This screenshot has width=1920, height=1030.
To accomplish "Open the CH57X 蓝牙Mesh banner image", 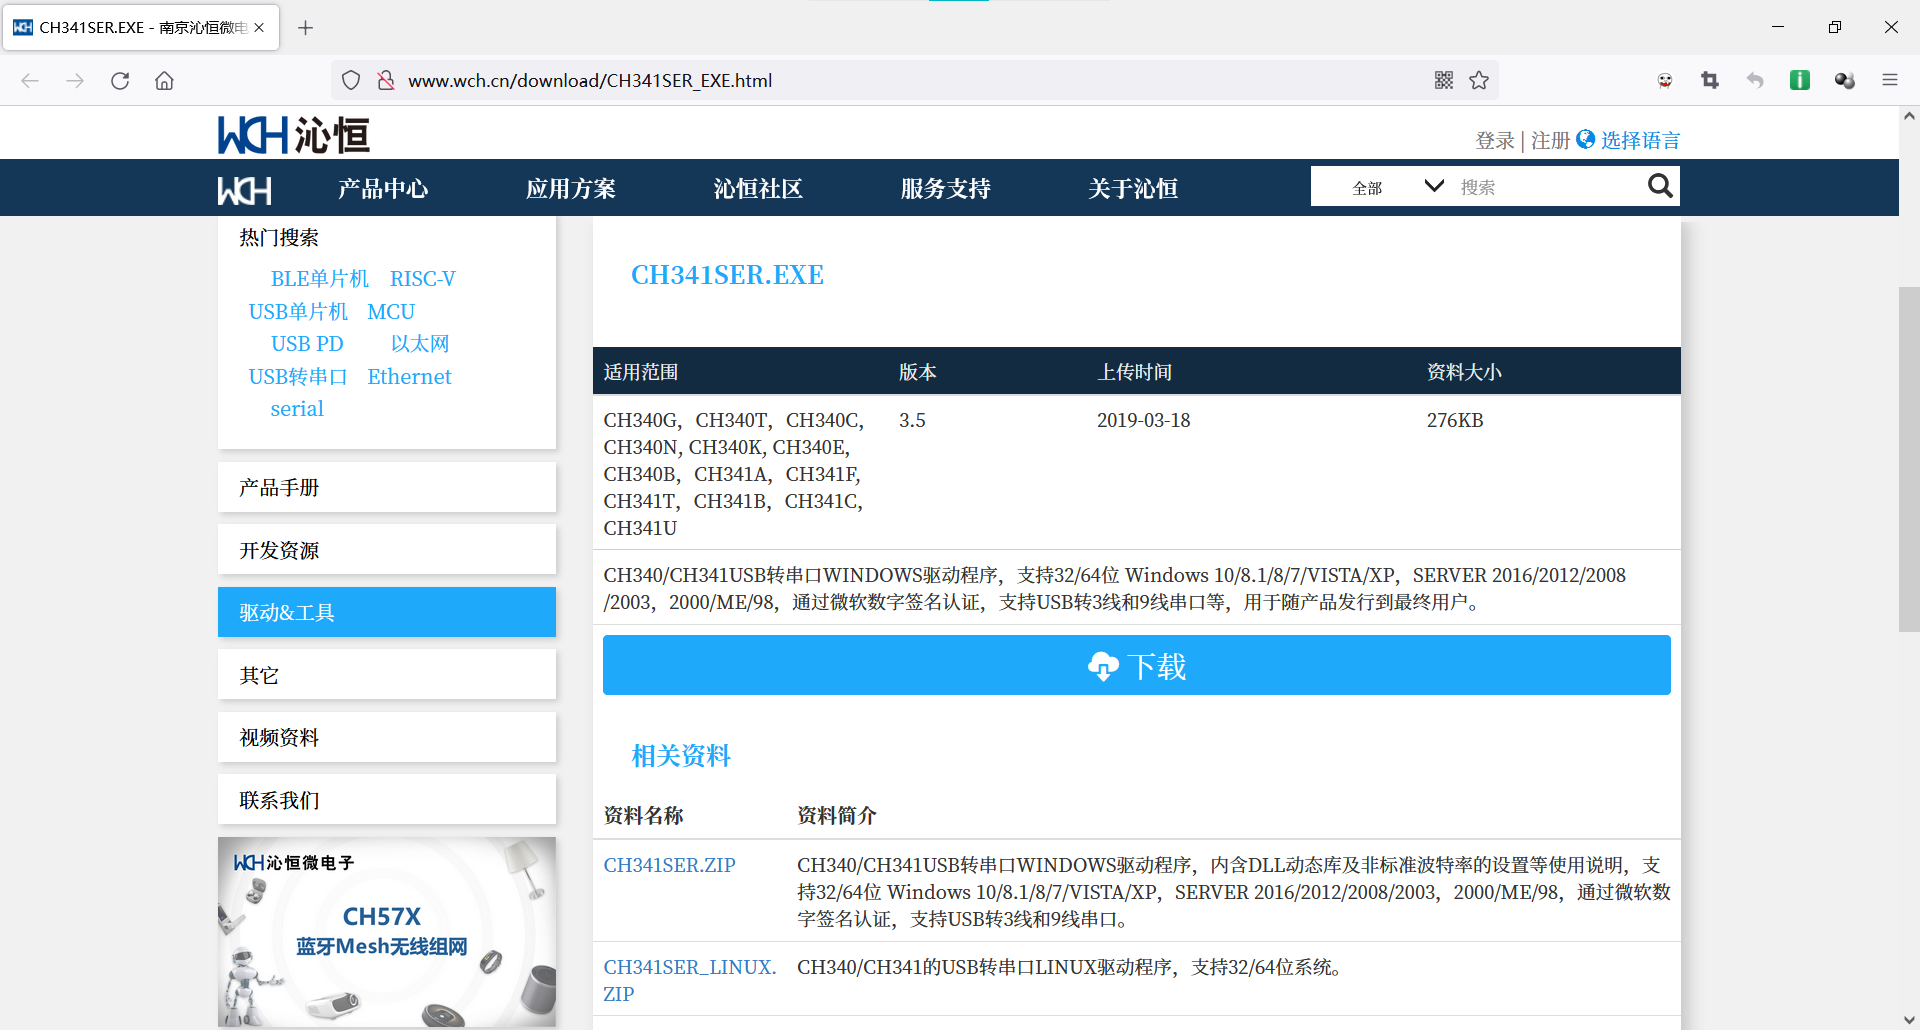I will click(387, 932).
